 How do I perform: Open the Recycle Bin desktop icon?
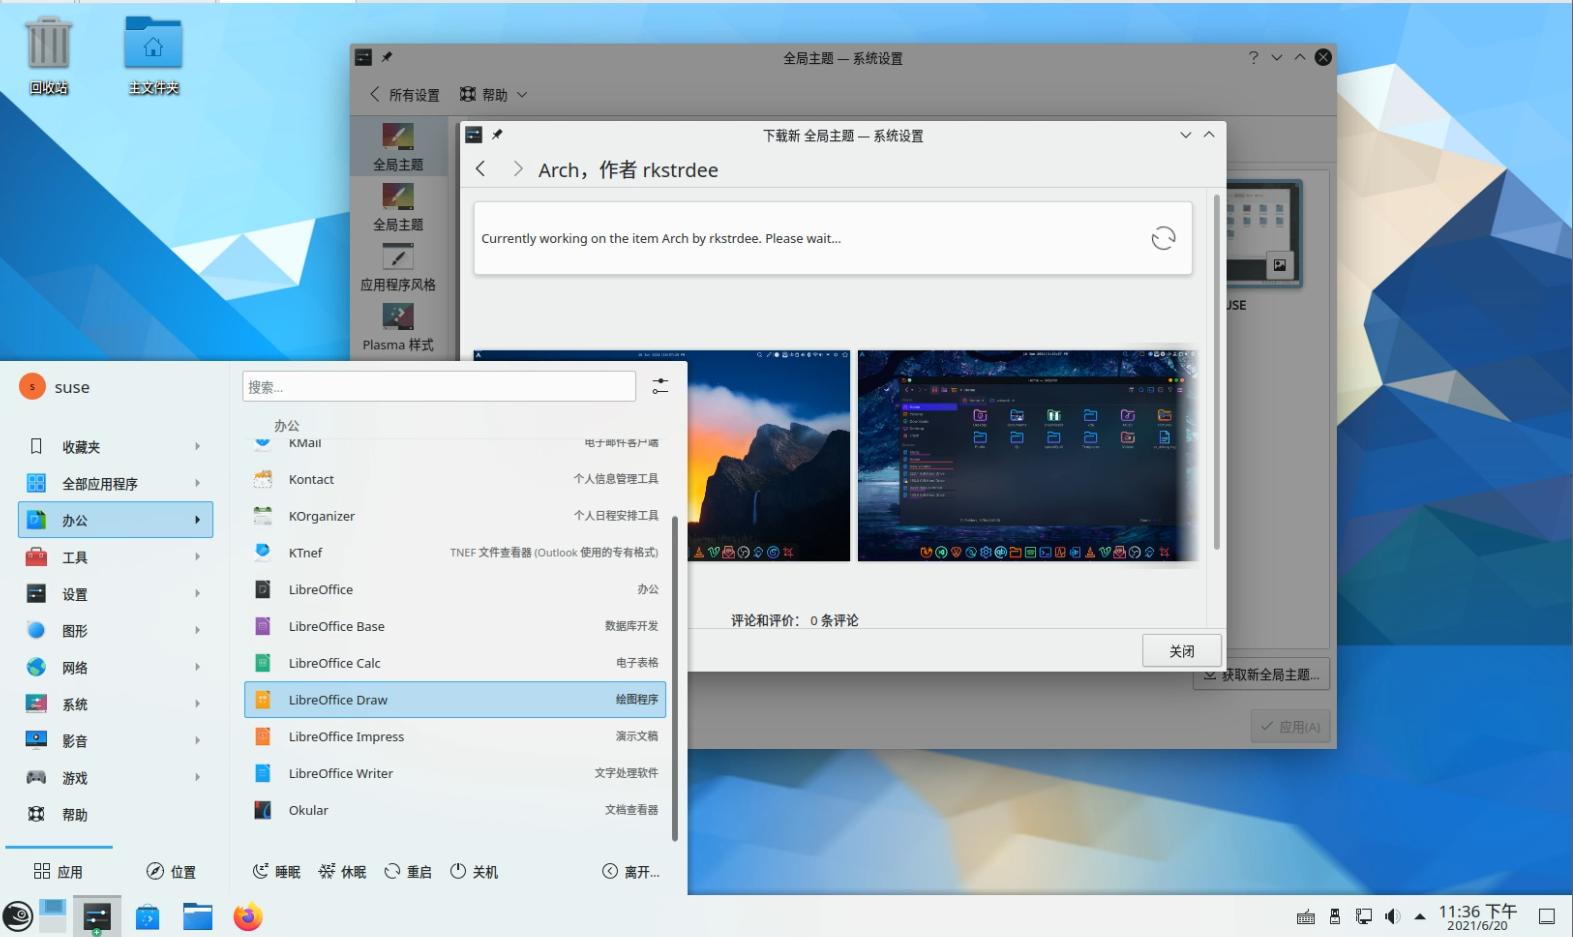tap(48, 55)
